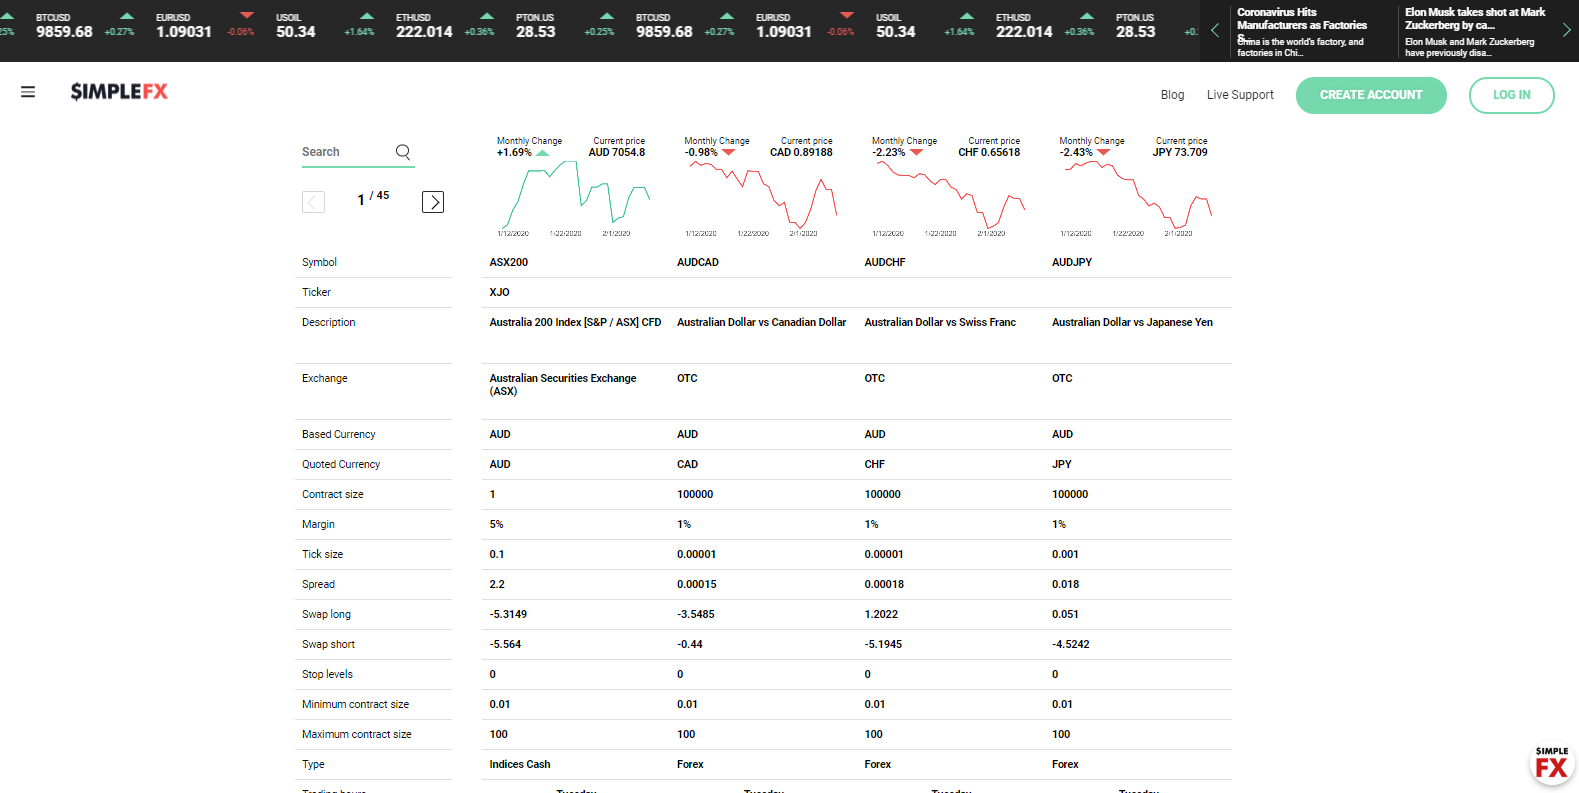
Task: Open the hamburger menu
Action: coord(28,92)
